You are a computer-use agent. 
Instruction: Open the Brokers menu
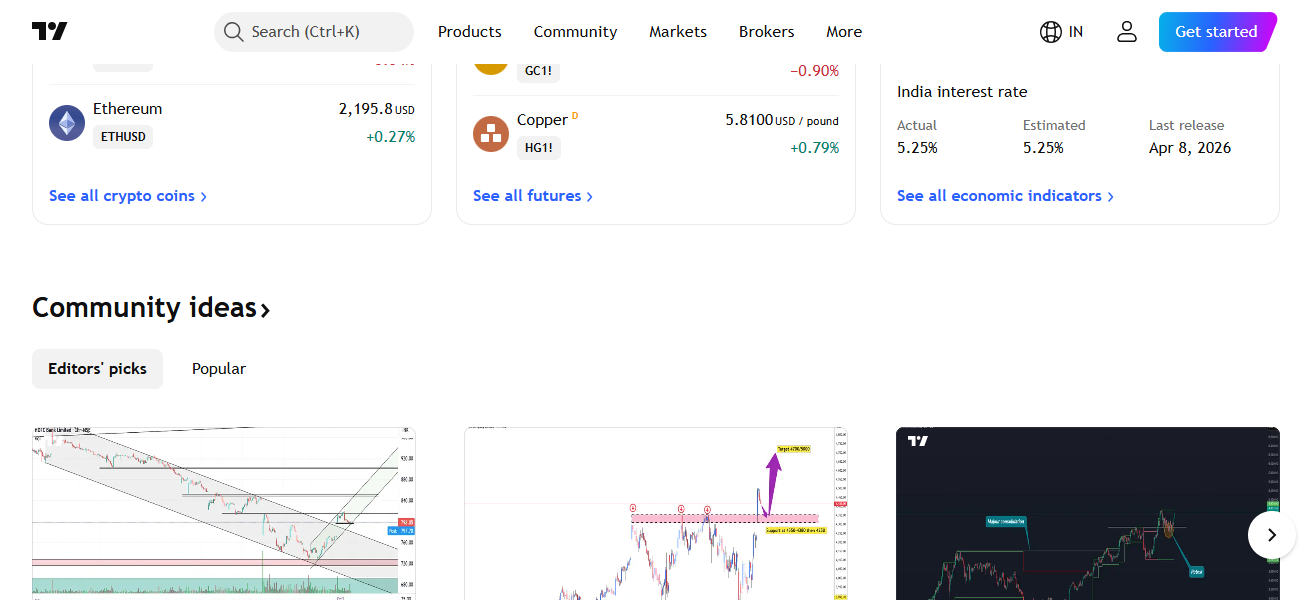pos(766,31)
